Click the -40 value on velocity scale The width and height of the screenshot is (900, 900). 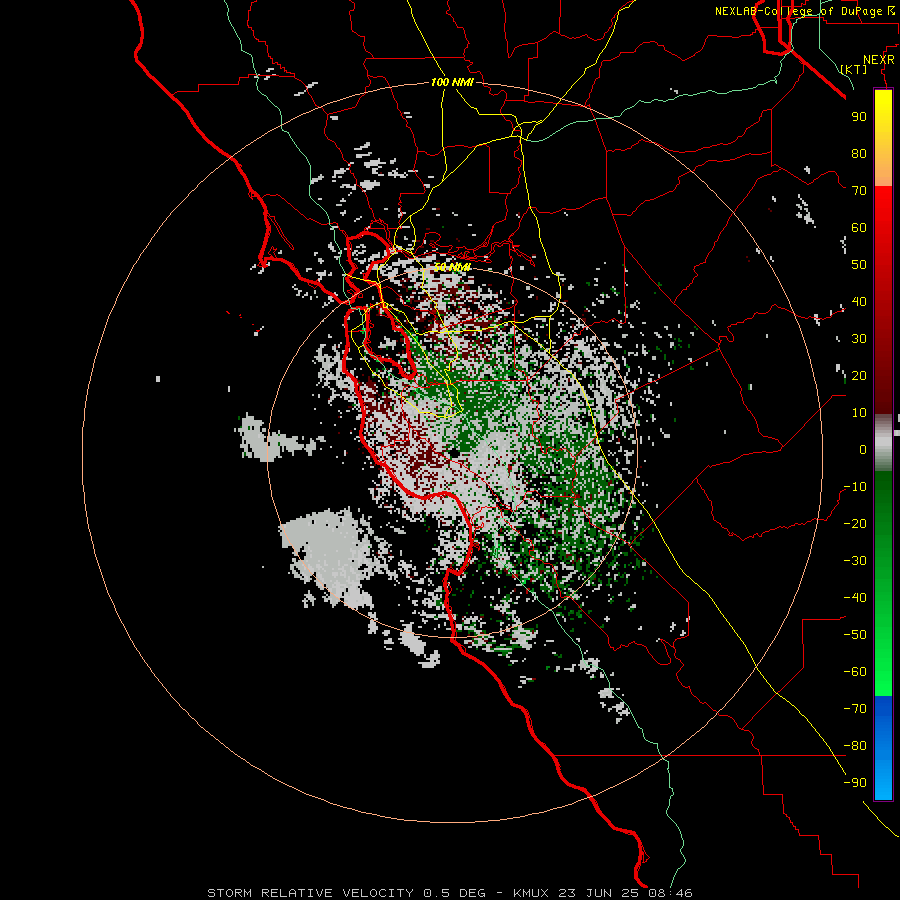pyautogui.click(x=855, y=598)
